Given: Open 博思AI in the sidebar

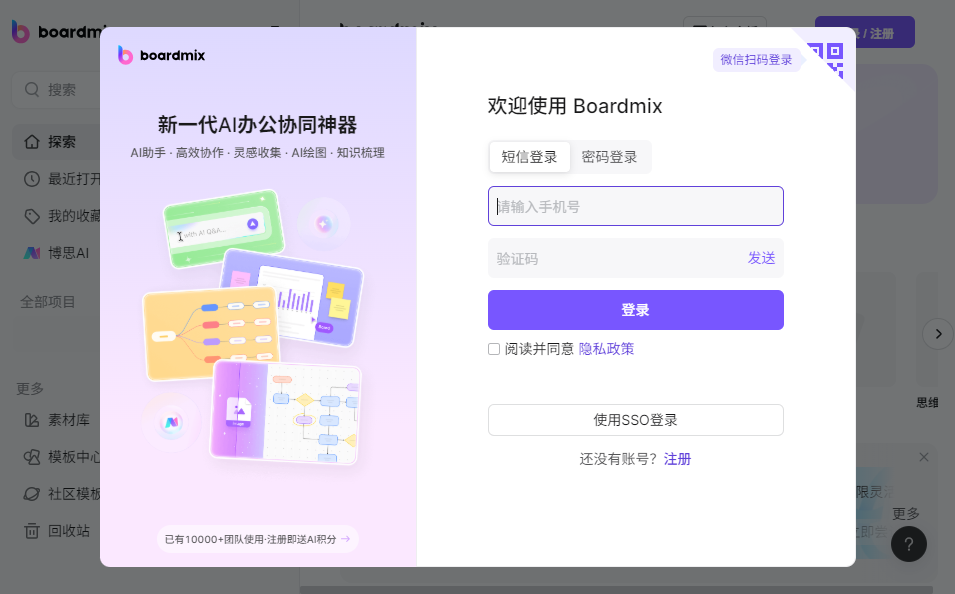Looking at the screenshot, I should point(56,253).
